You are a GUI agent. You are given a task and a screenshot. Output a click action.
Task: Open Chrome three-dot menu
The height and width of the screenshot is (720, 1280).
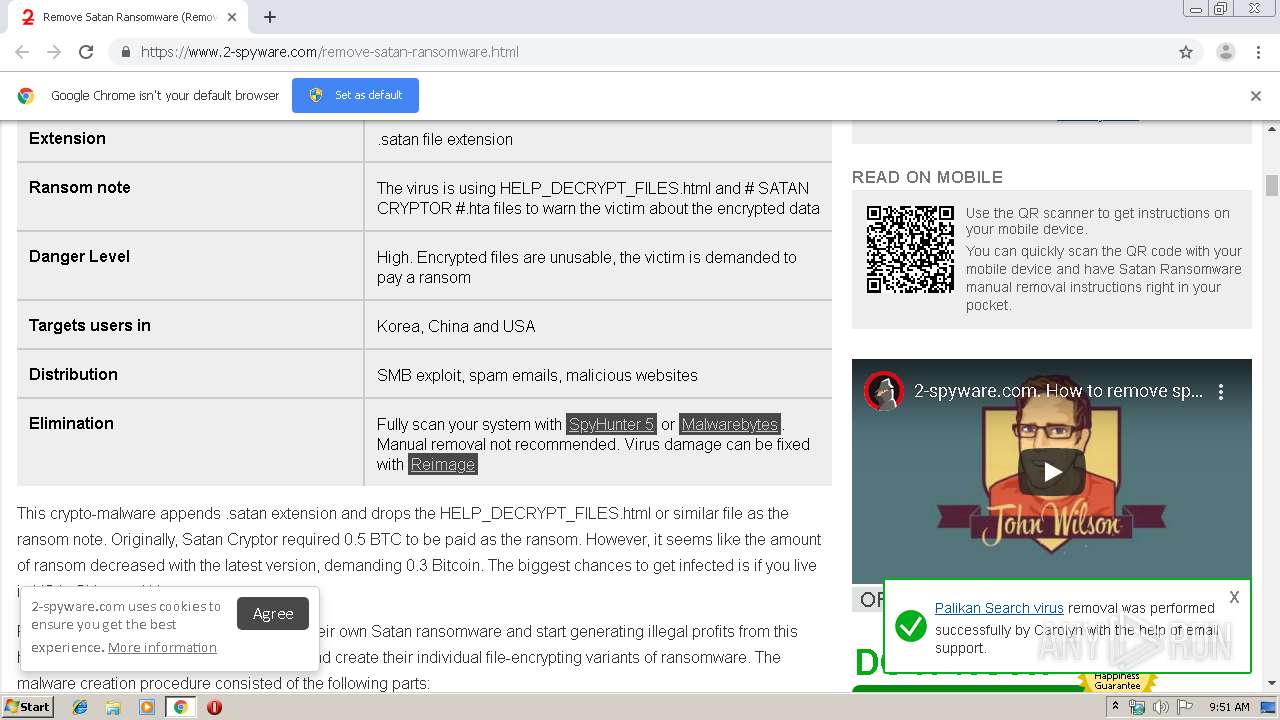click(1256, 52)
